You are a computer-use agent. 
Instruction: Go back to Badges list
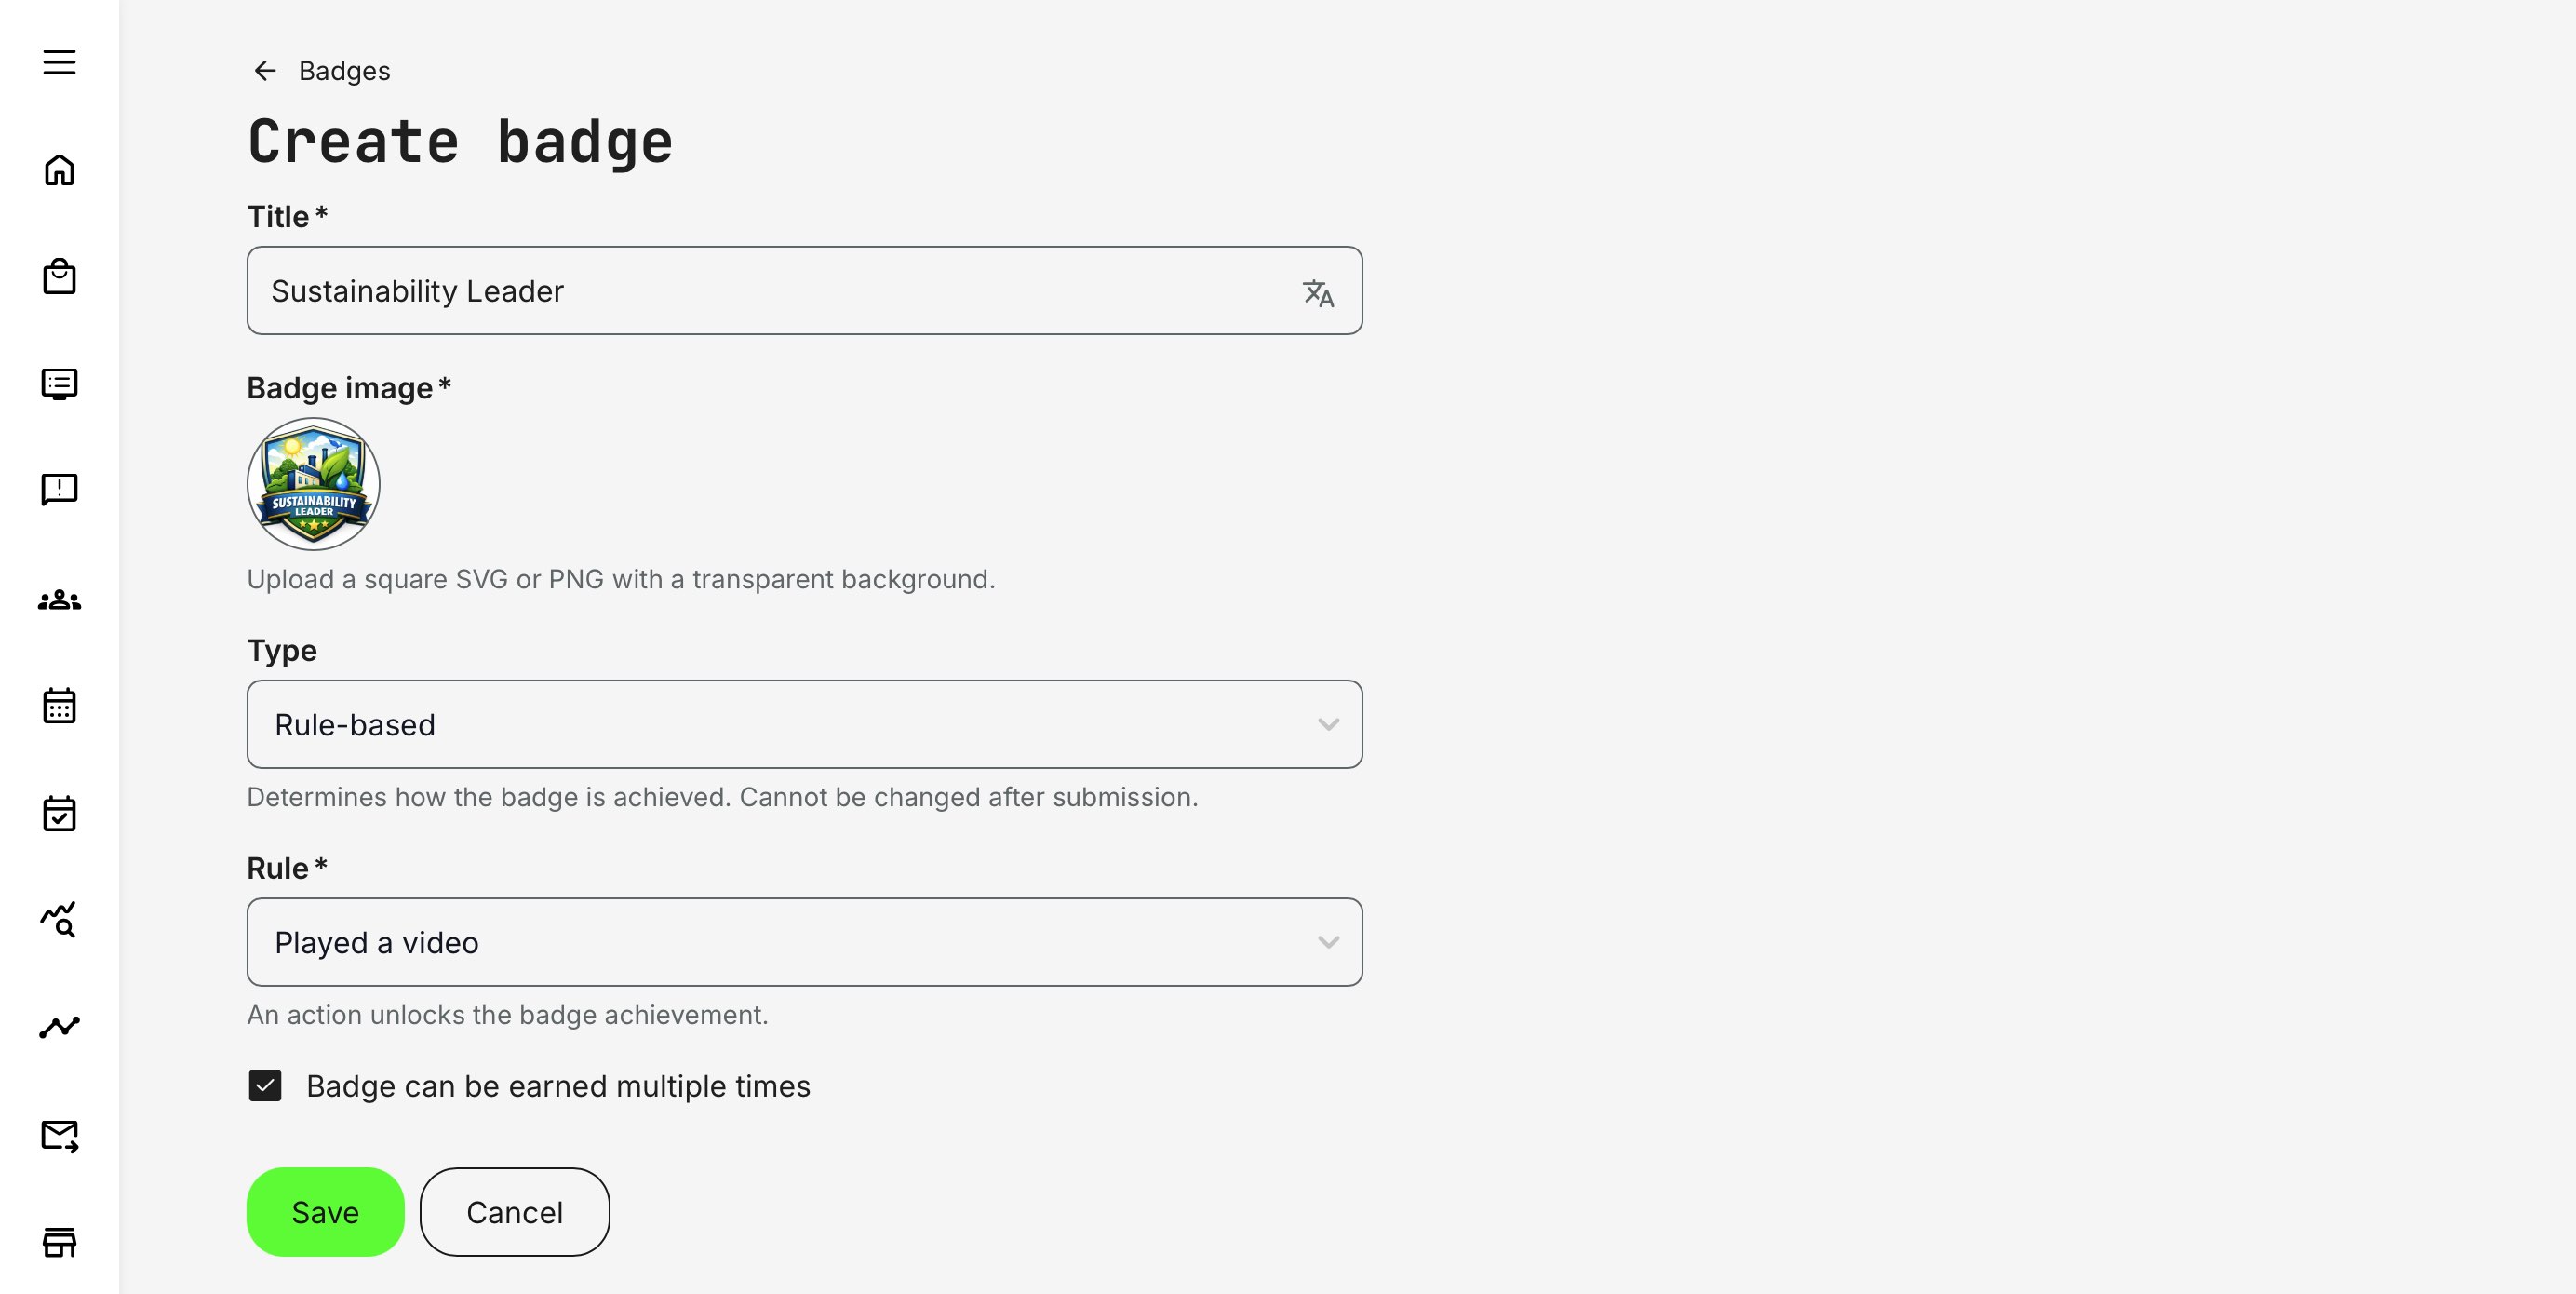[x=344, y=70]
